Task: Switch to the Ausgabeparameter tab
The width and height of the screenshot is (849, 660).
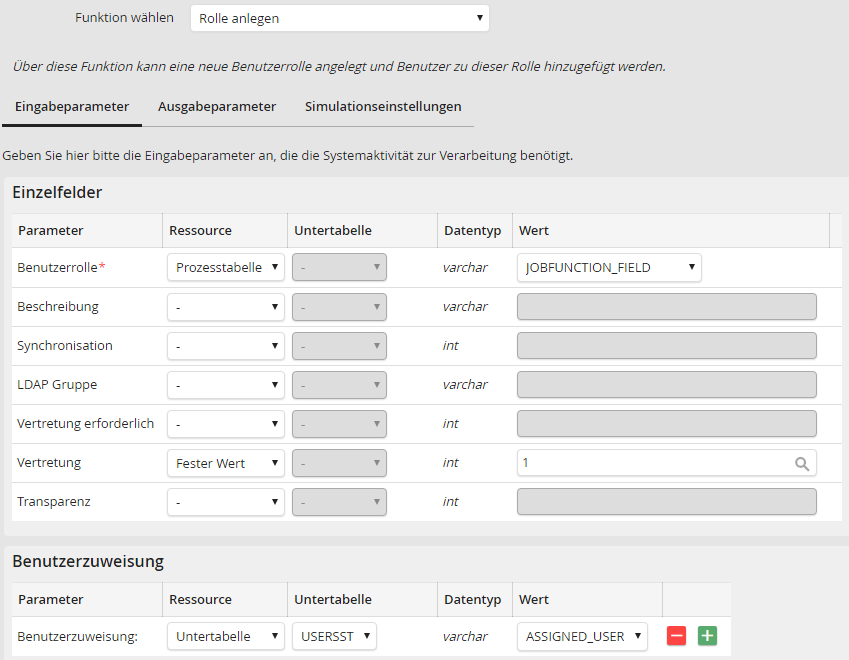Action: [x=217, y=106]
